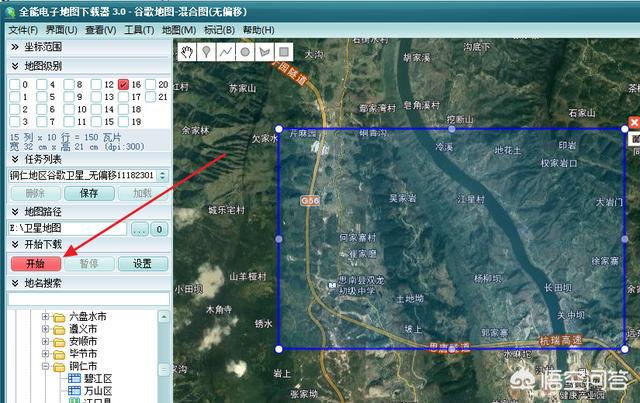This screenshot has width=640, height=403.
Task: Click the red close icon on selection box
Action: point(633,122)
